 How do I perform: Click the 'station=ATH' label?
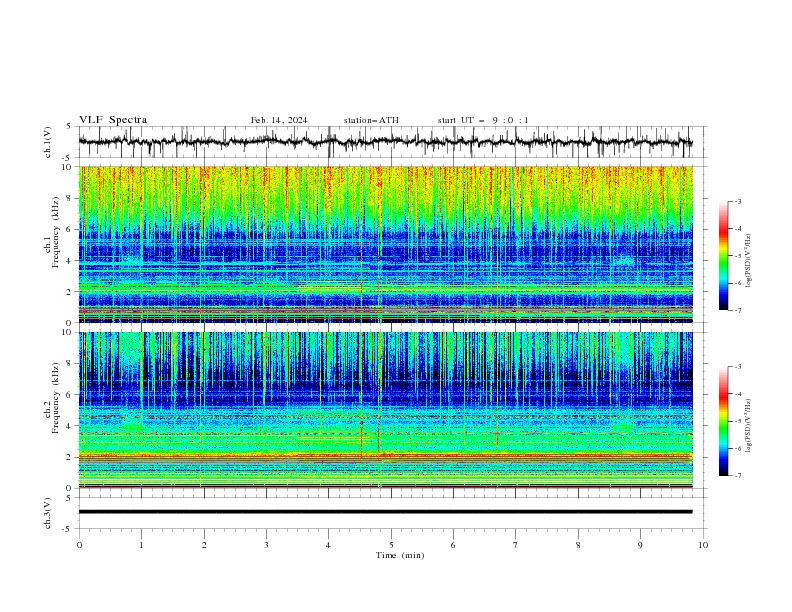371,120
